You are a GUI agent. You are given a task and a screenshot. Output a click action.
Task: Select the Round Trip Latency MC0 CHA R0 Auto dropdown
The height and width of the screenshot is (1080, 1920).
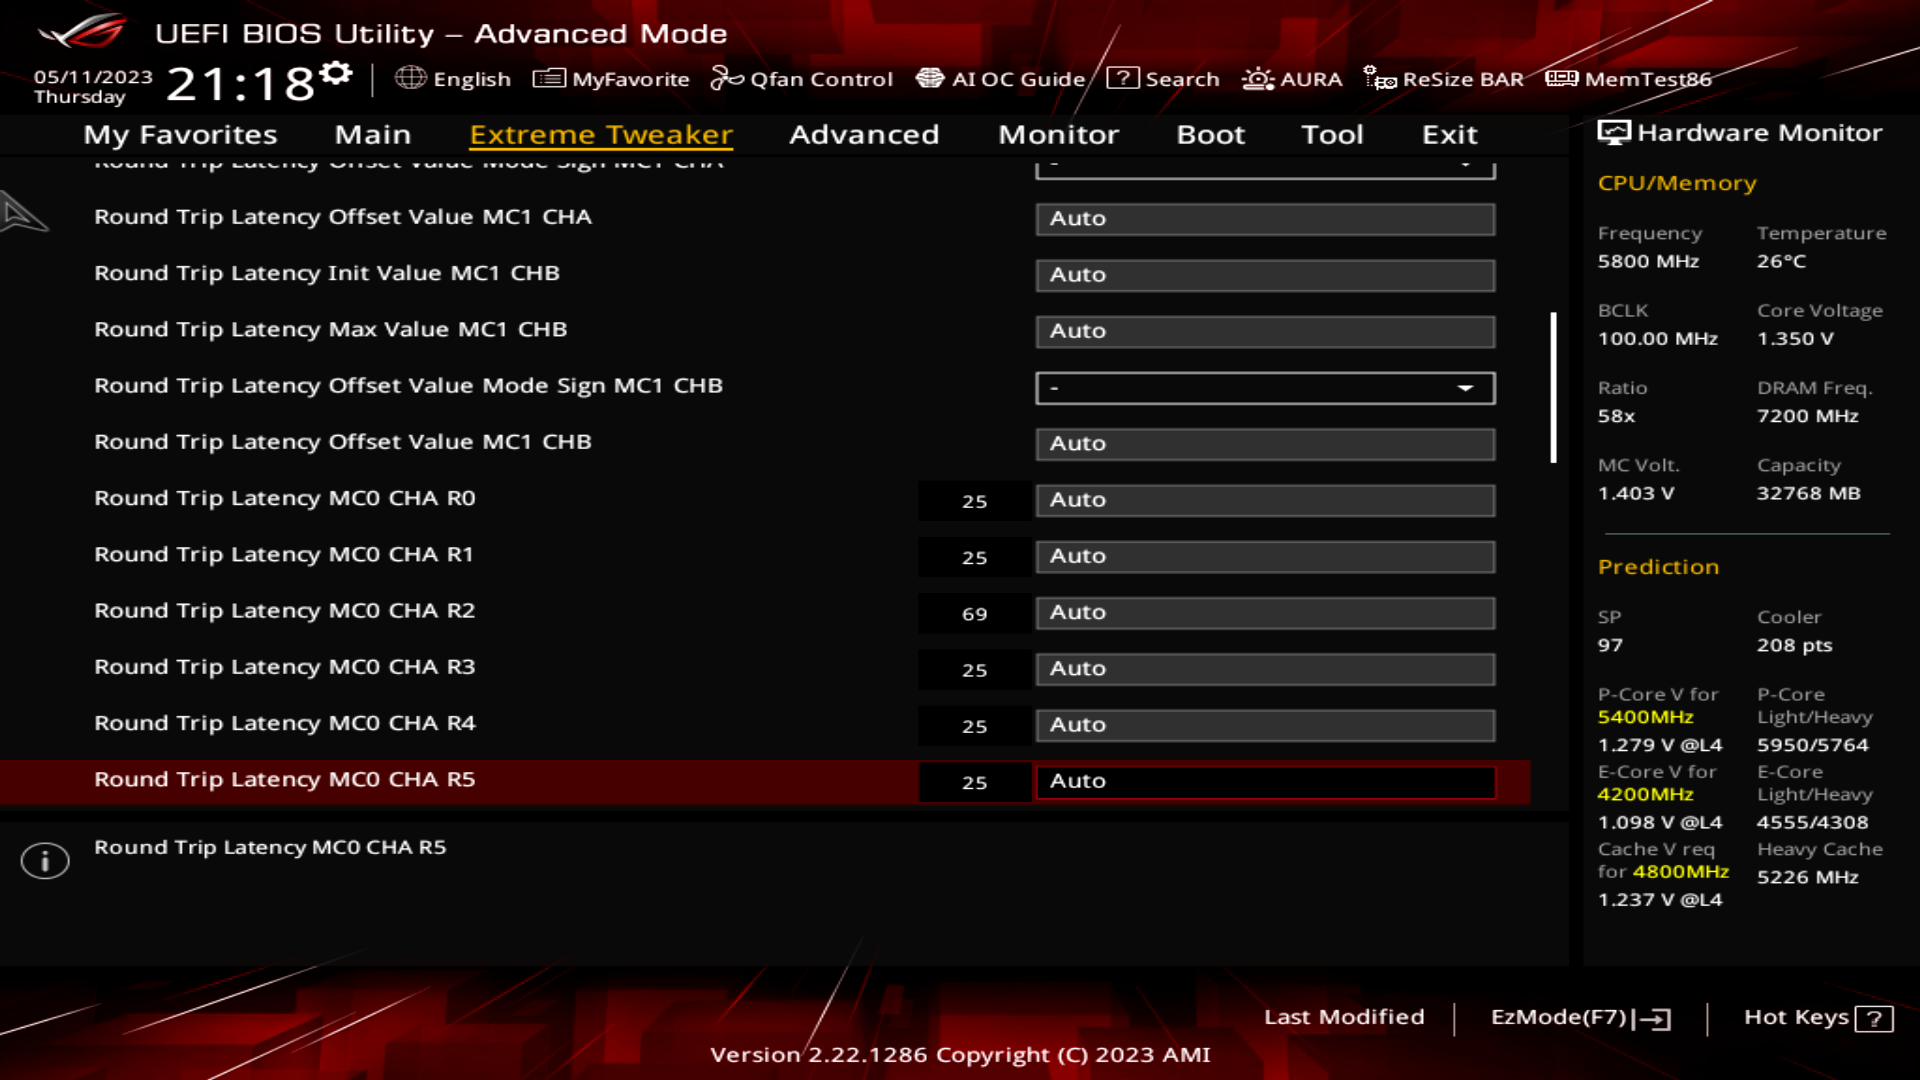pyautogui.click(x=1263, y=500)
